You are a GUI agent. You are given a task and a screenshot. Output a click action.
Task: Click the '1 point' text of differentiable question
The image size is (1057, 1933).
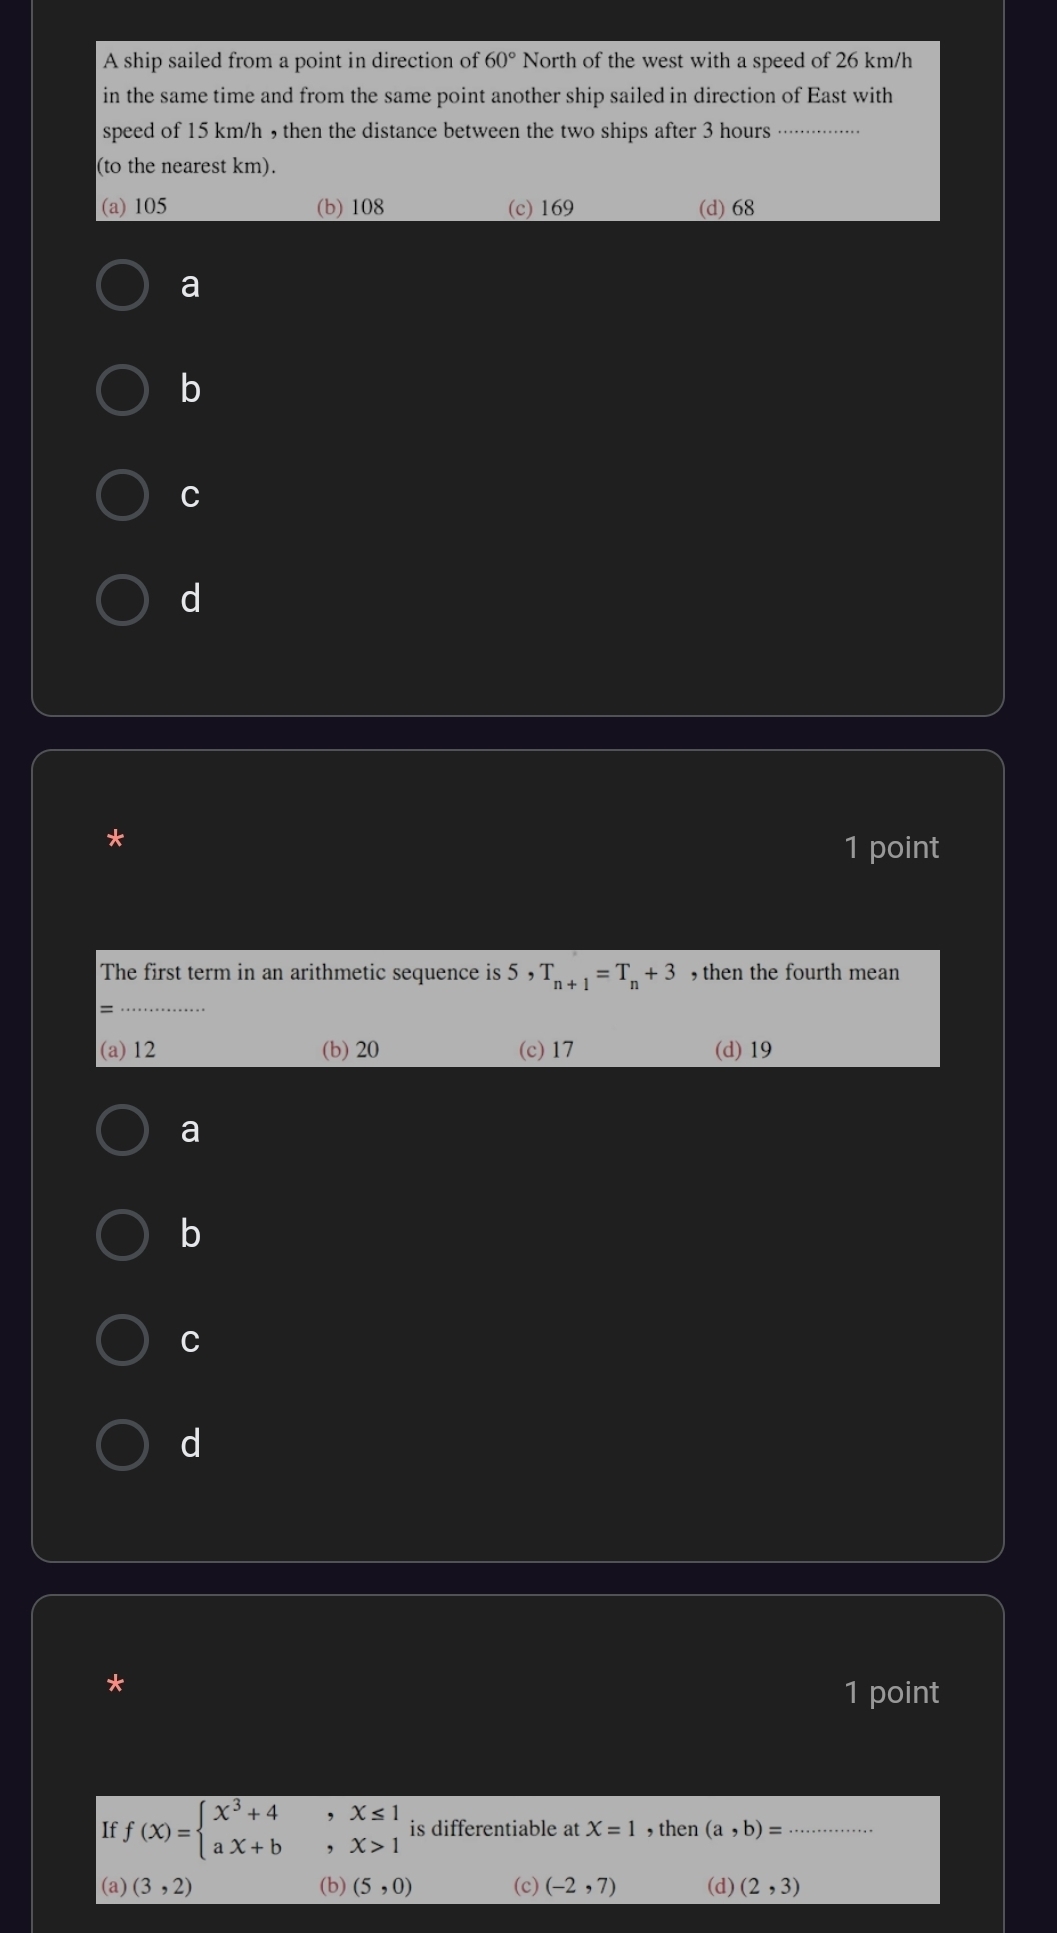891,1692
